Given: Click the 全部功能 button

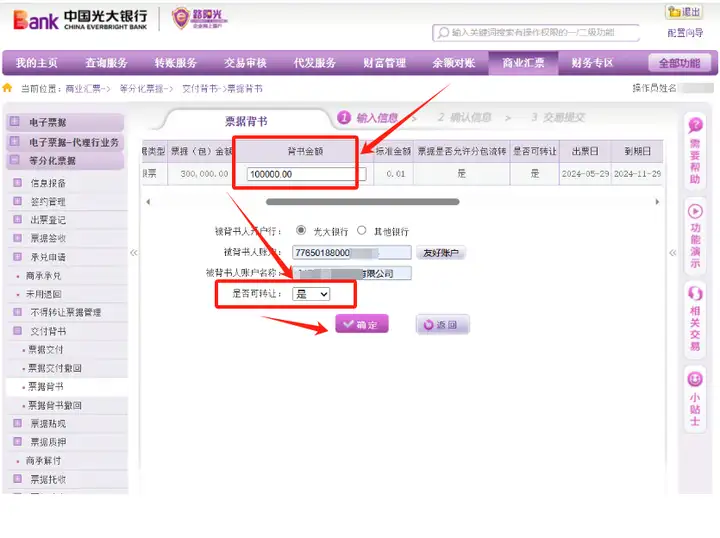Looking at the screenshot, I should [x=680, y=63].
